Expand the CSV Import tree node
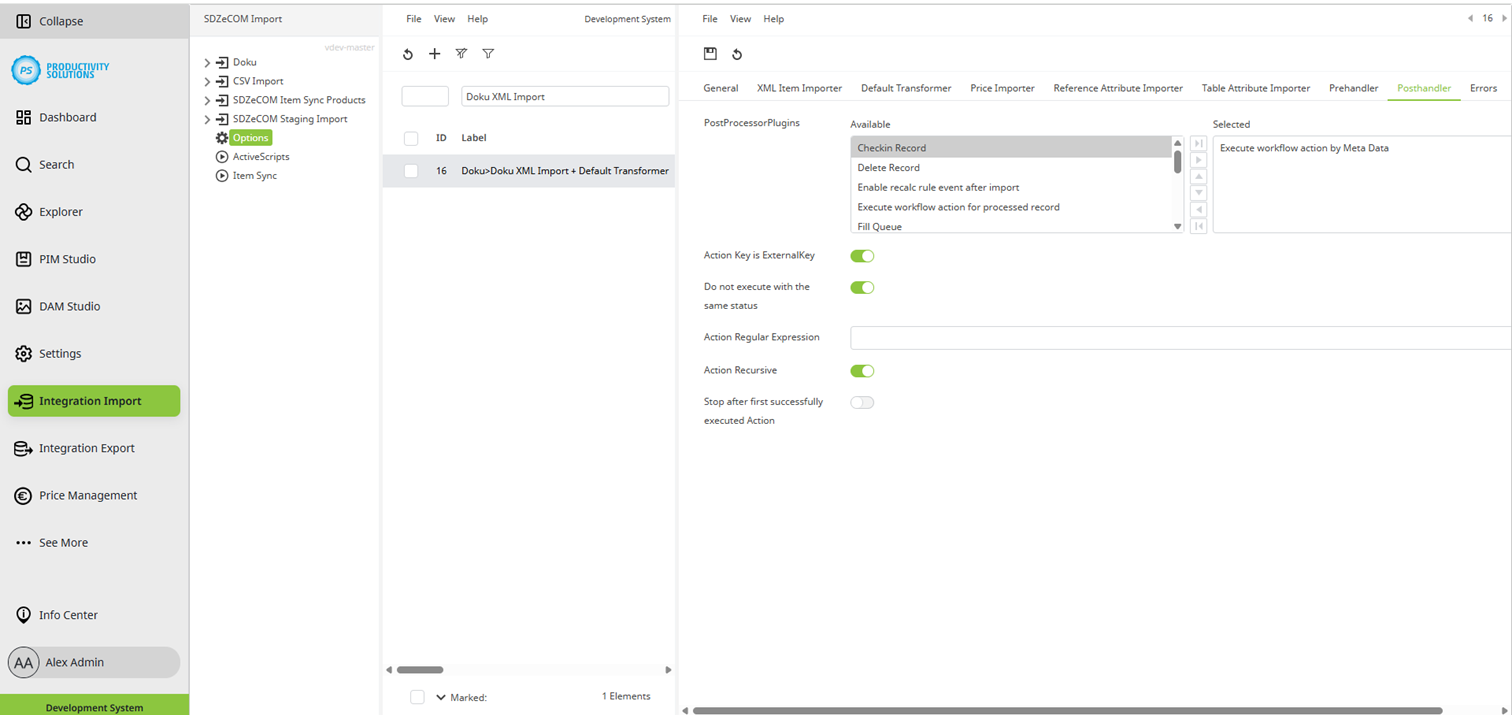The width and height of the screenshot is (1512, 715). [x=208, y=81]
